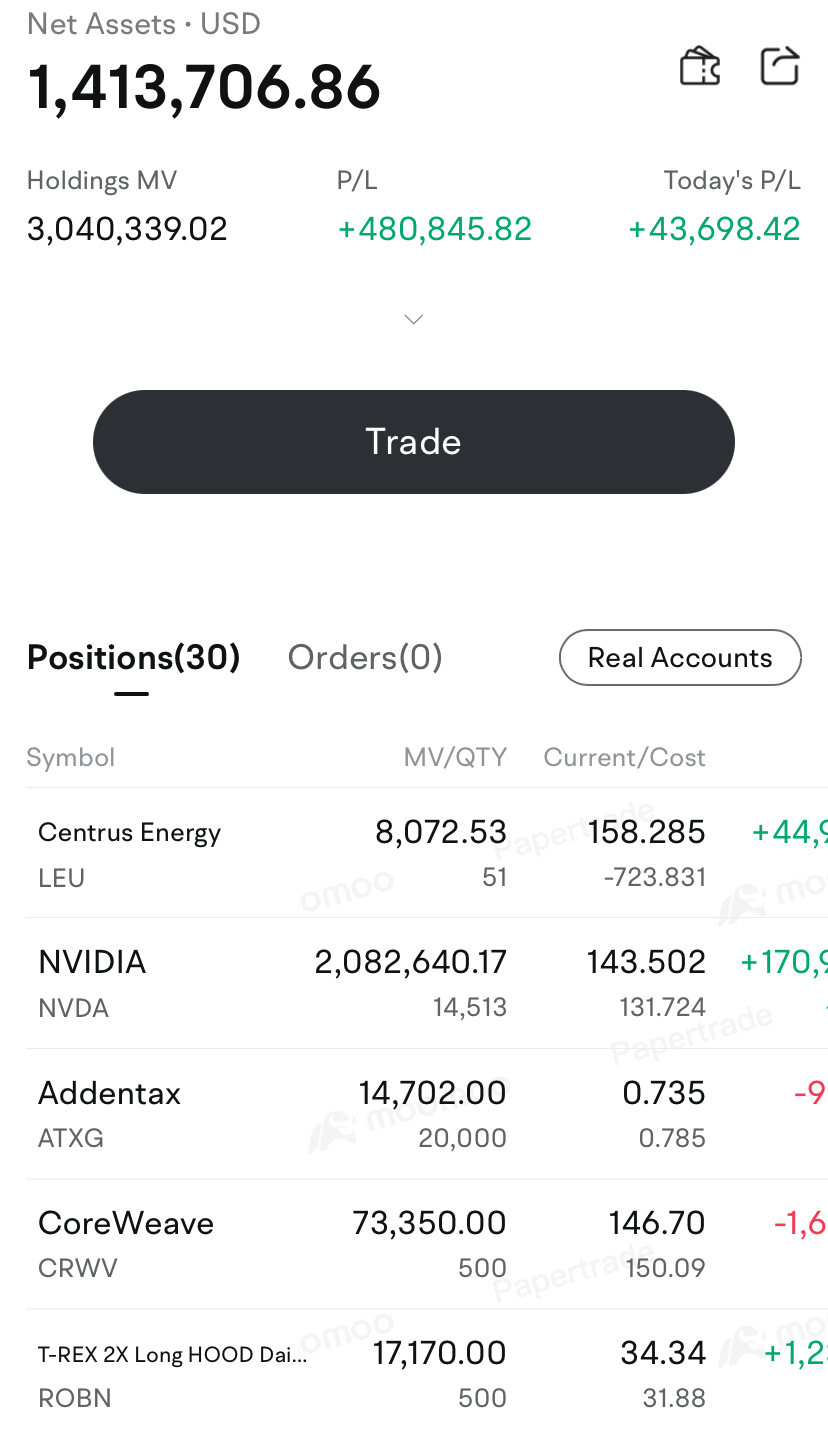Viewport: 828px width, 1429px height.
Task: Open the wallet icon near net assets
Action: click(x=700, y=67)
